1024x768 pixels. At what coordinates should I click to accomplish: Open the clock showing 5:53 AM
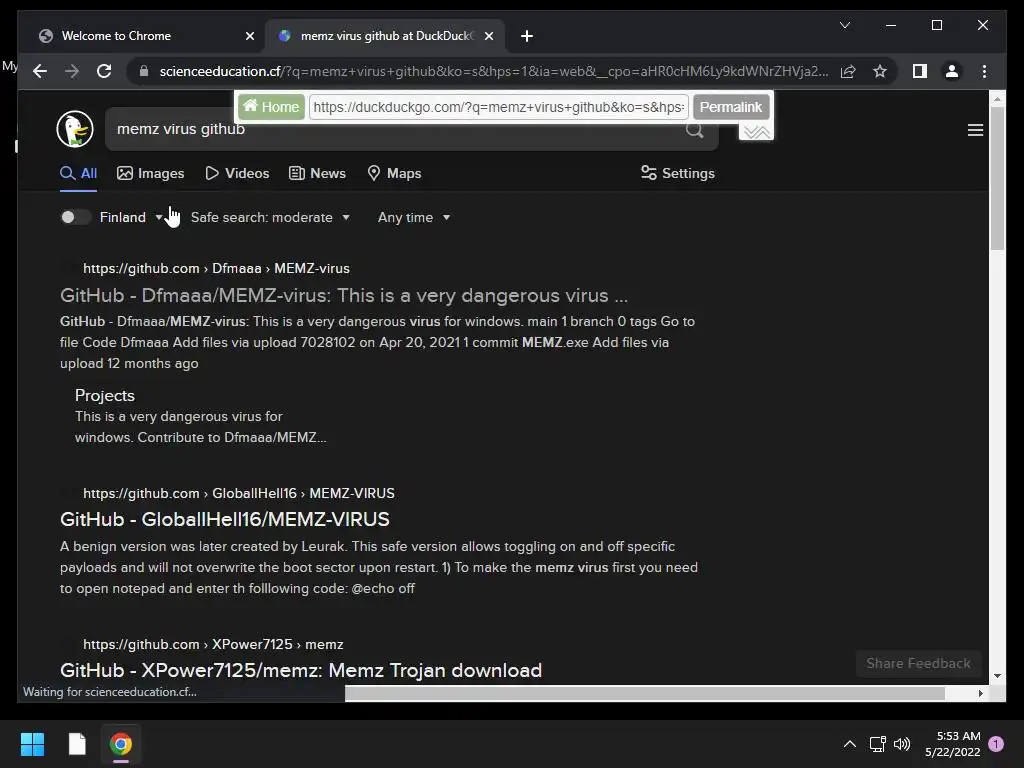952,744
